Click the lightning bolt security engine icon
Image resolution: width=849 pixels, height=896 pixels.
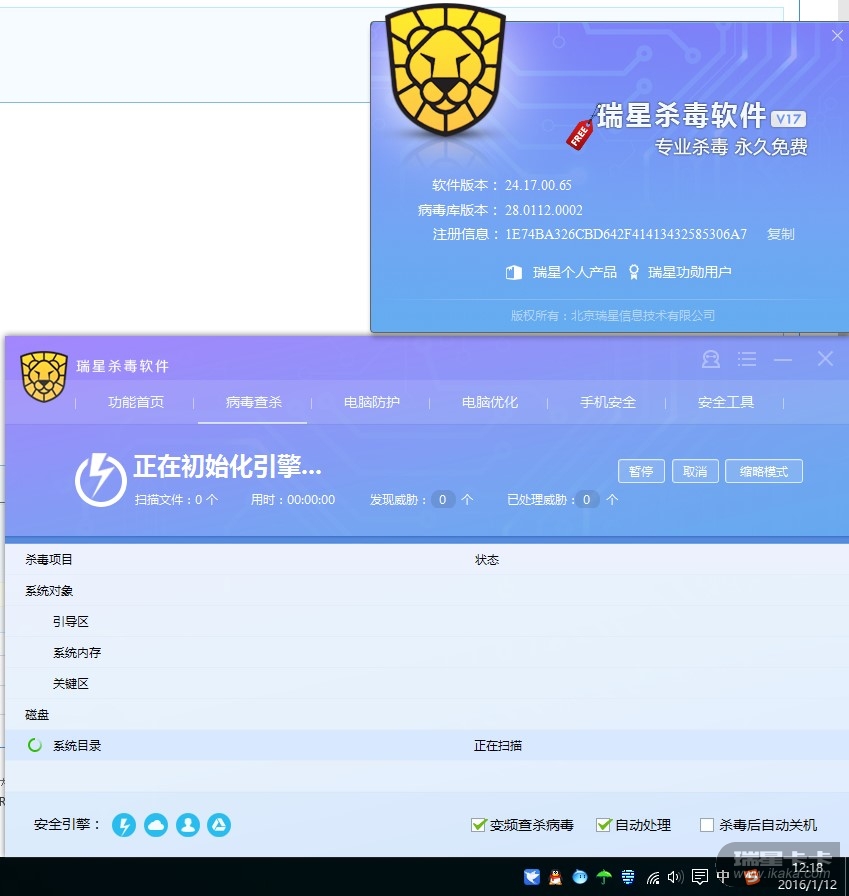[124, 825]
